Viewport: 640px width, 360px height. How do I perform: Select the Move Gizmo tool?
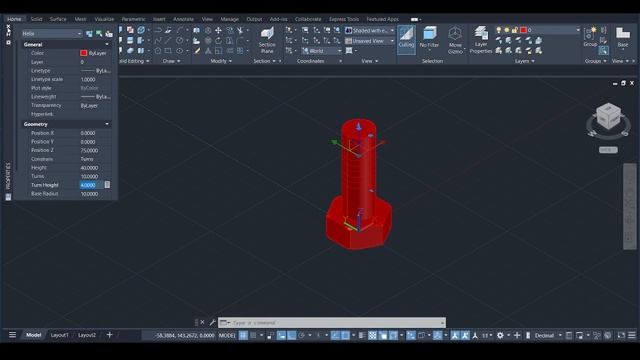pyautogui.click(x=455, y=40)
